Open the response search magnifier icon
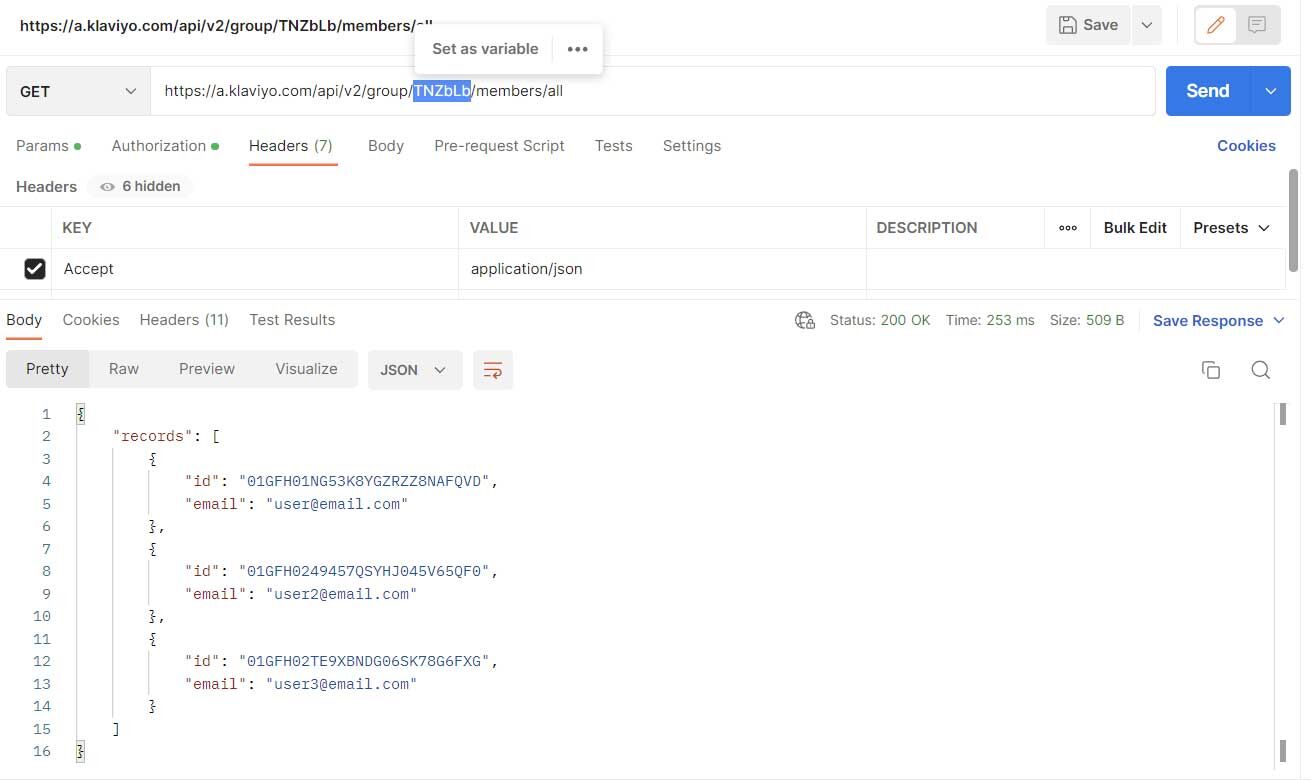Screen dimensions: 1311x780 click(x=1261, y=370)
